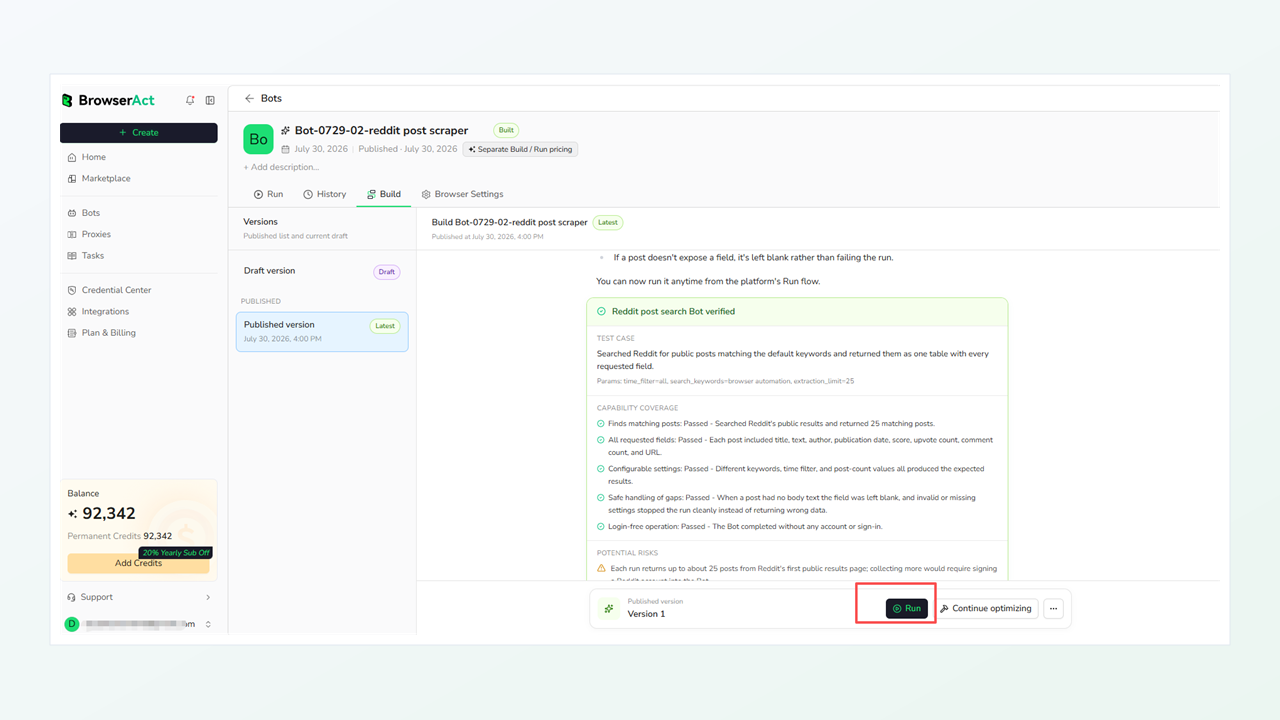Click check icon beside Safe handling of gaps

tap(601, 497)
